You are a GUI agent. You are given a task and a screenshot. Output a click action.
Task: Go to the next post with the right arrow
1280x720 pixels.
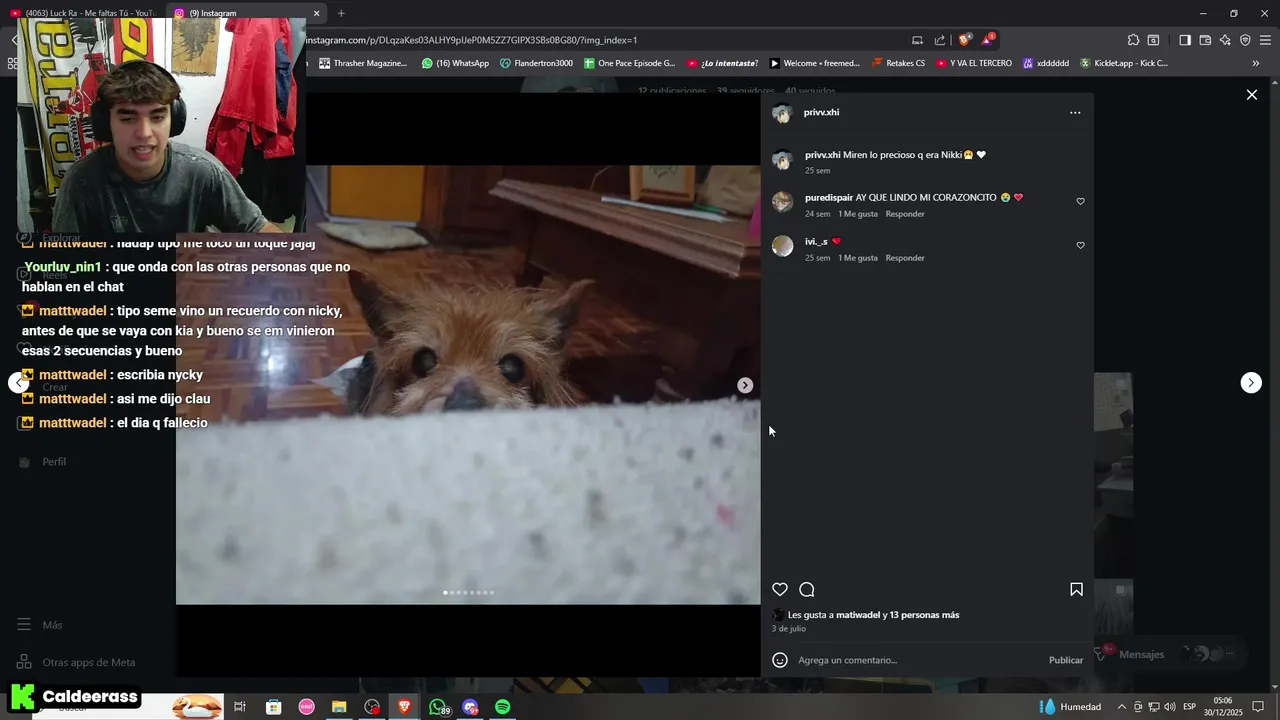[1251, 383]
